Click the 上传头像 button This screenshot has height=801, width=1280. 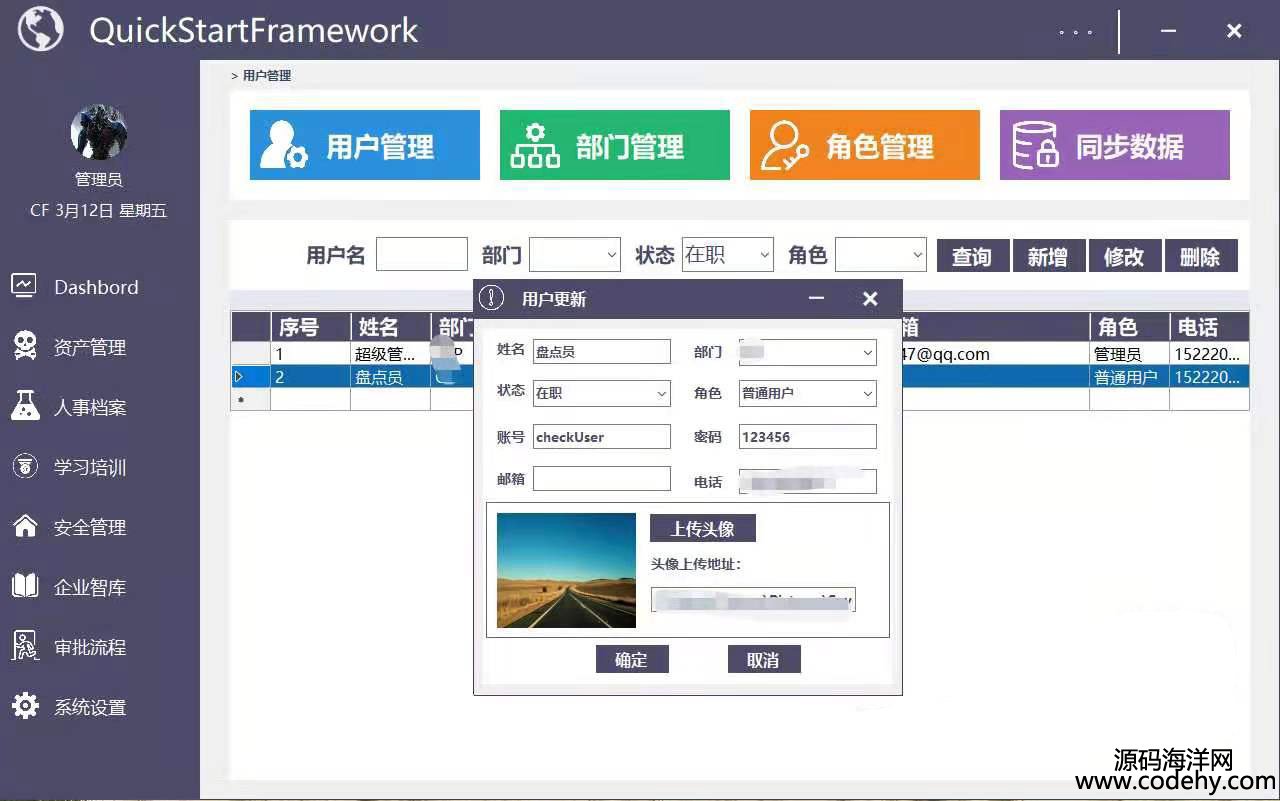click(x=702, y=529)
